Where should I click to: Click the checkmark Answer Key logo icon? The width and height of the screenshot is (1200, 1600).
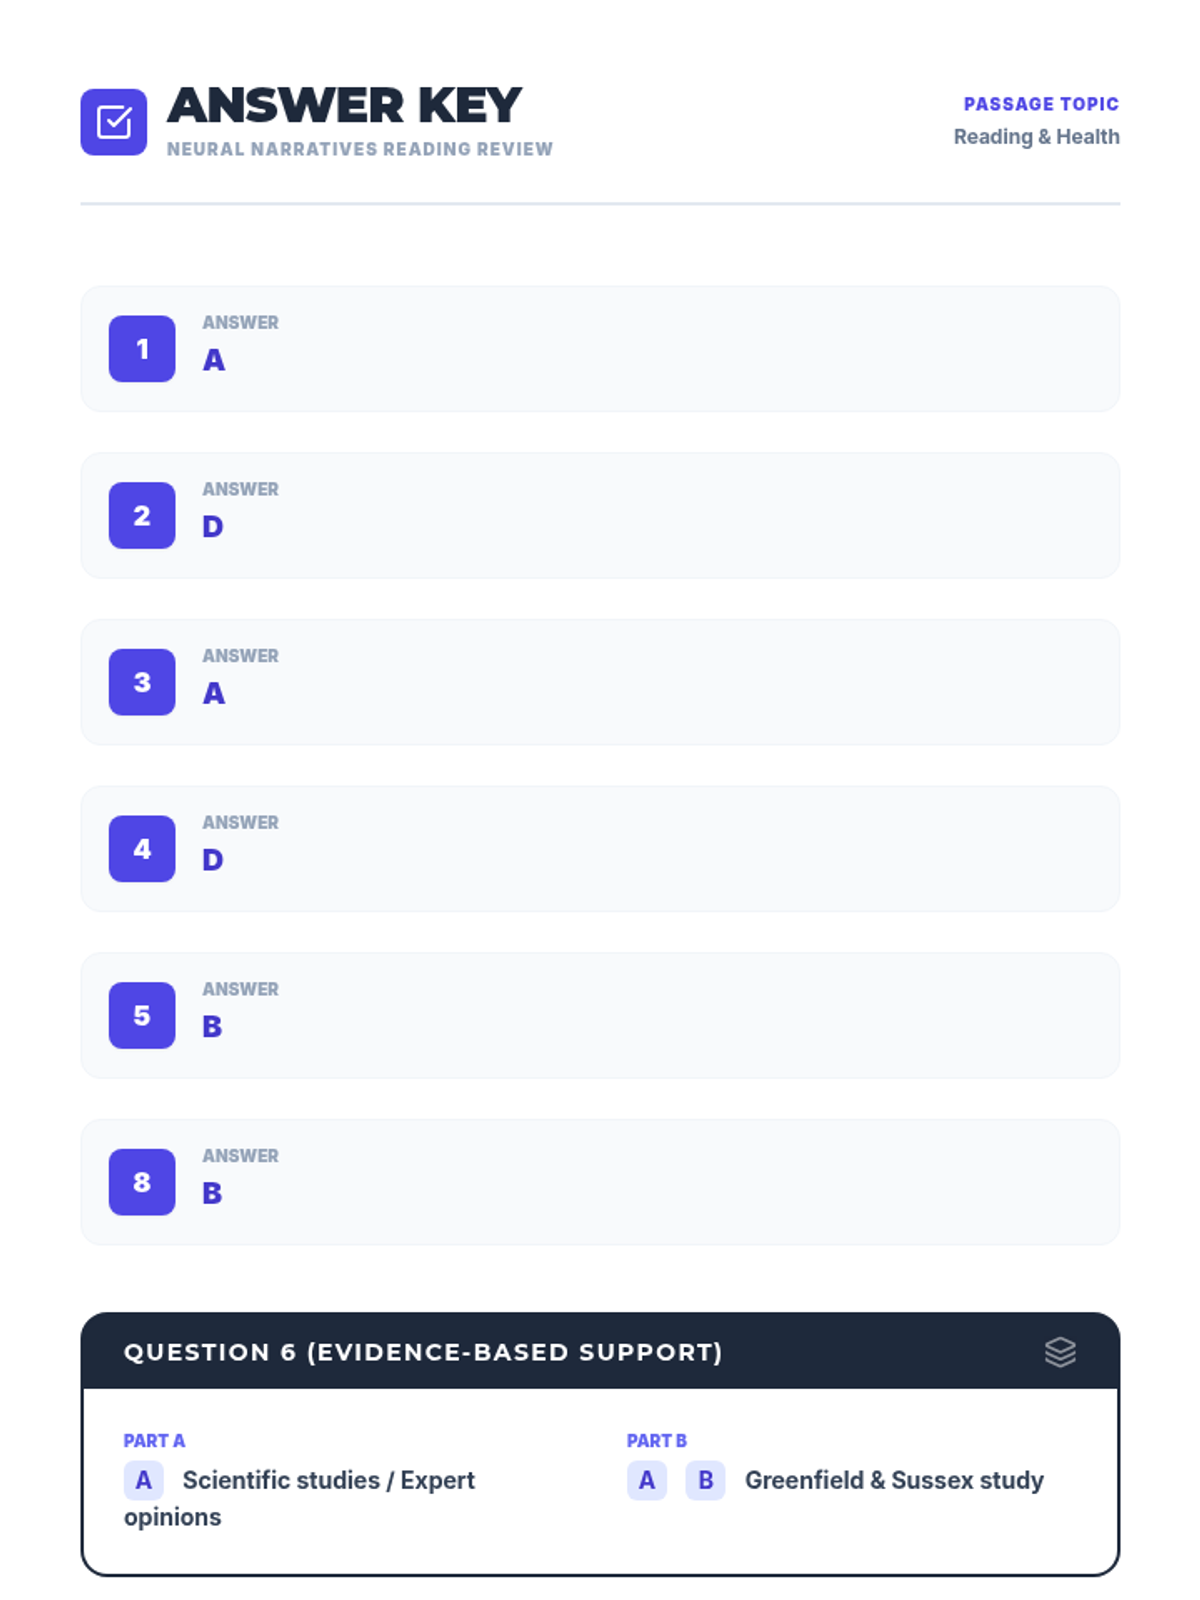coord(114,122)
